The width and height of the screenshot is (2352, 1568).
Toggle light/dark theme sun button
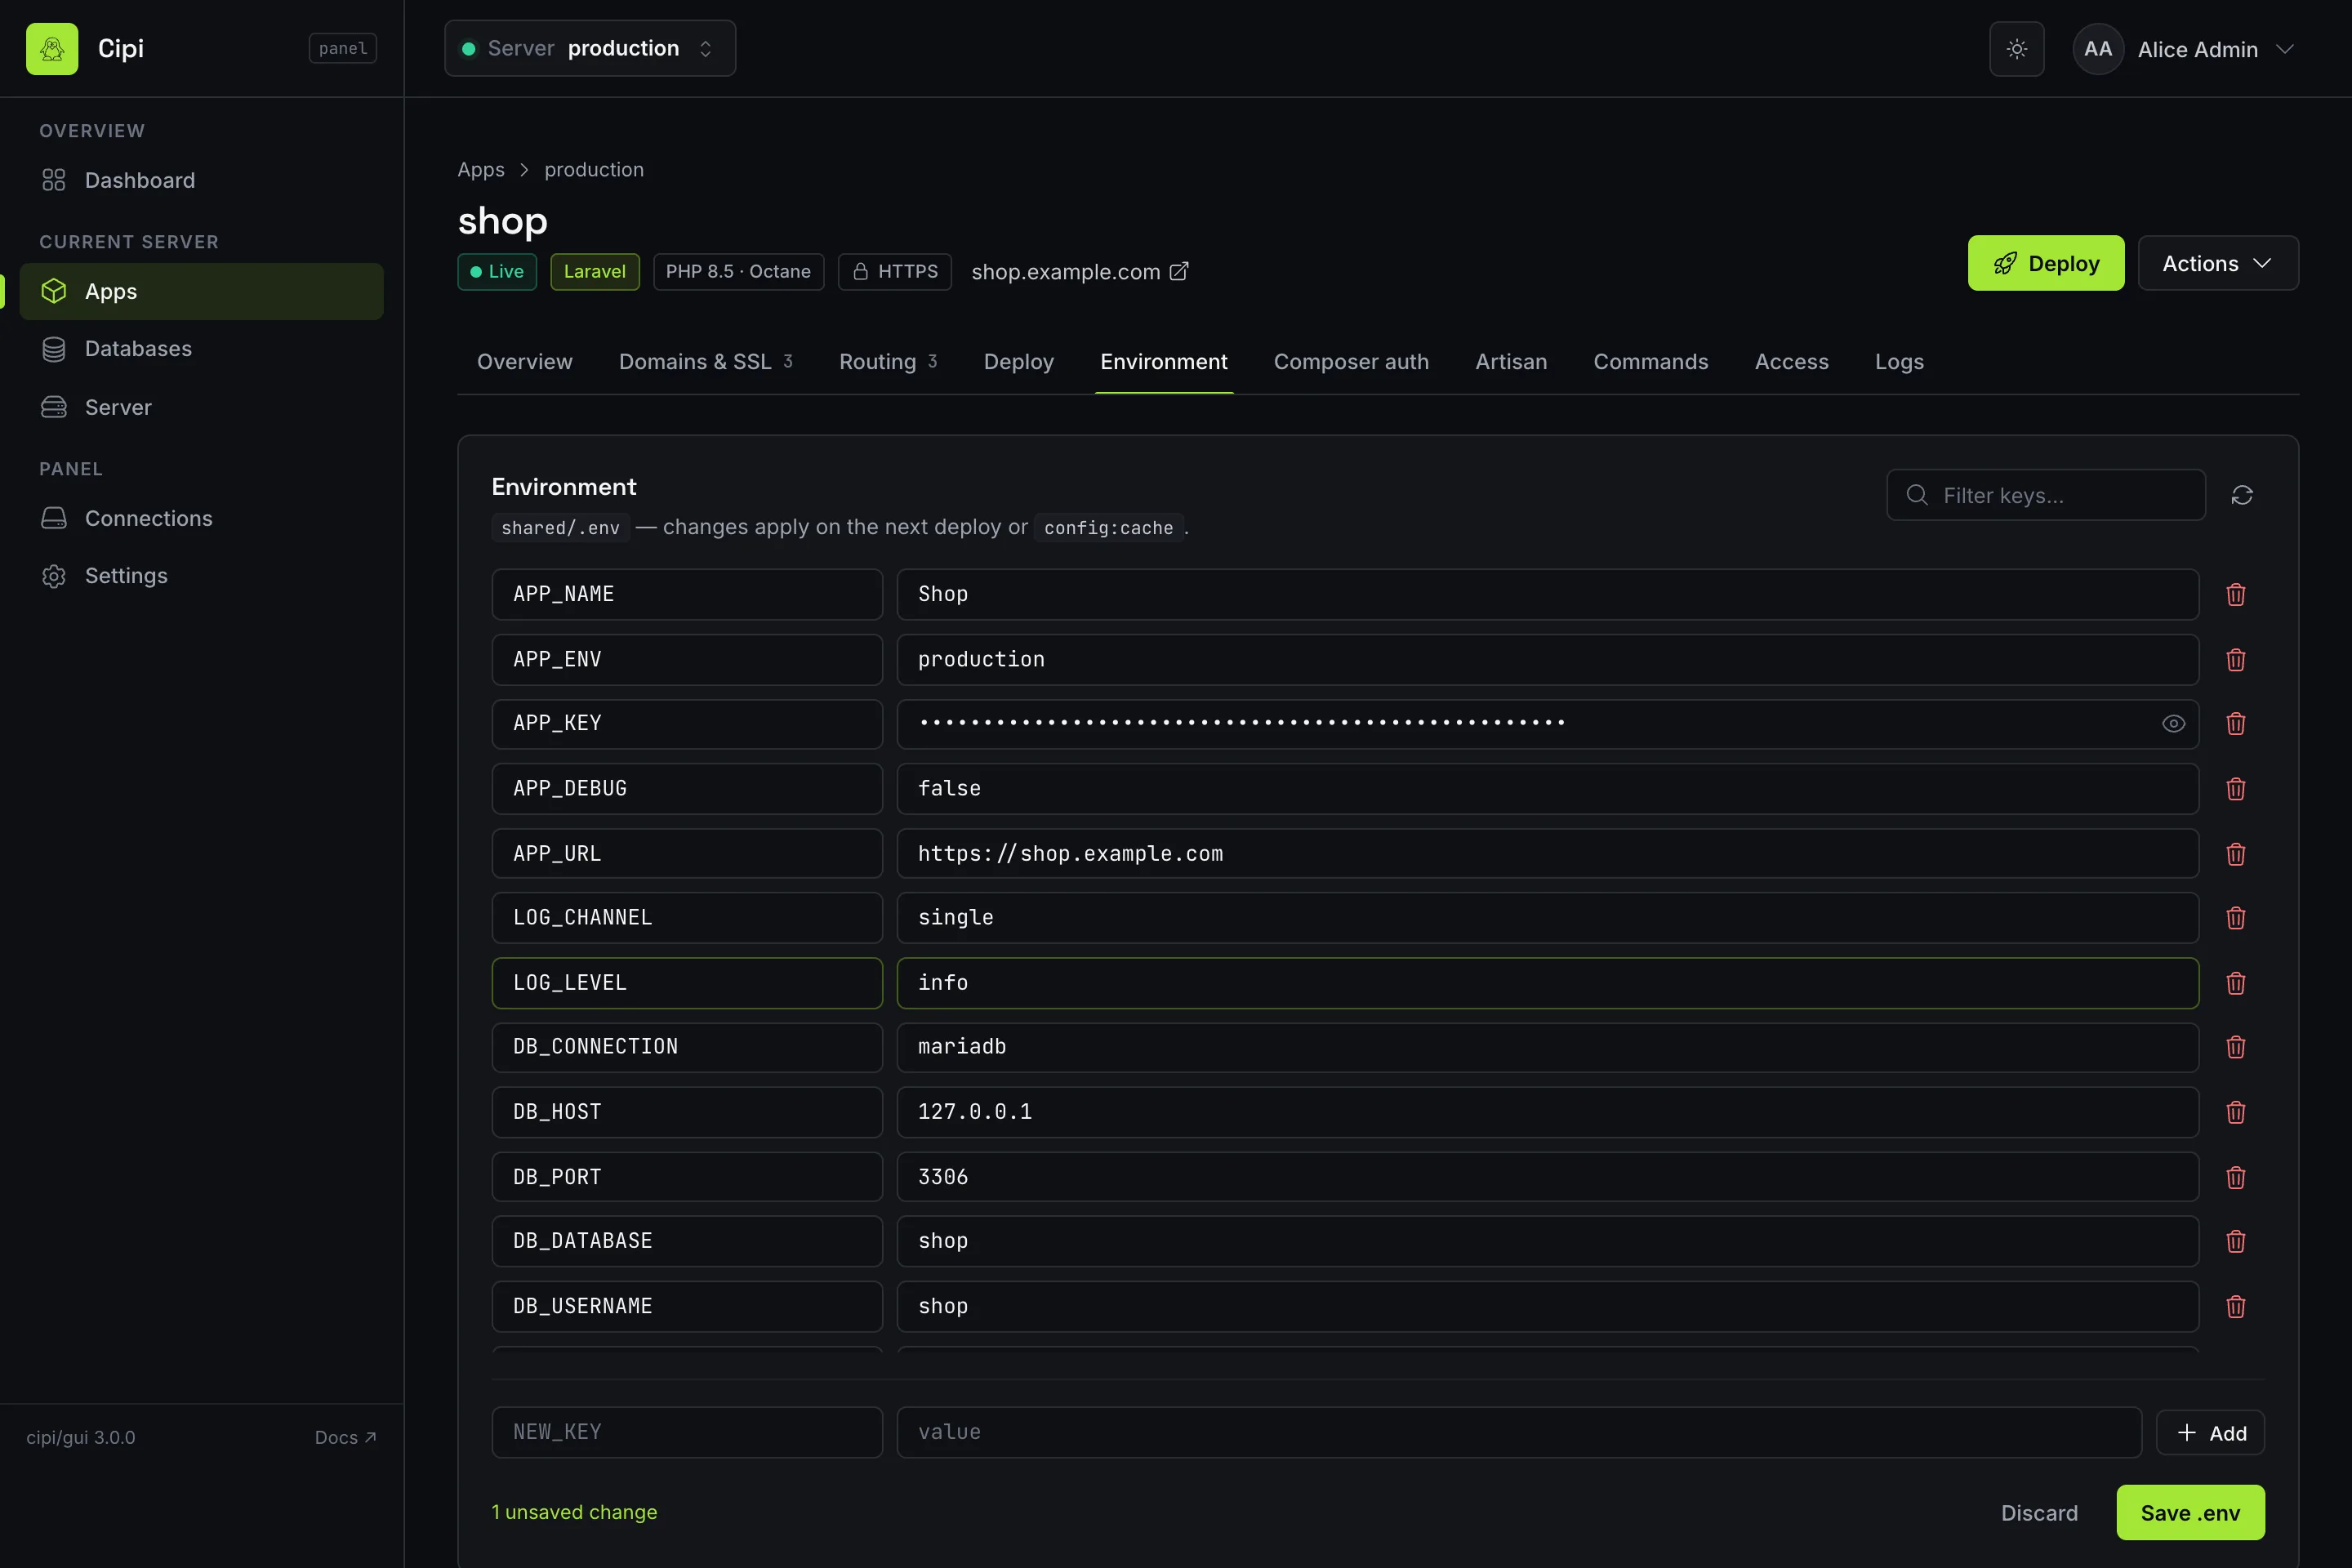click(2017, 48)
